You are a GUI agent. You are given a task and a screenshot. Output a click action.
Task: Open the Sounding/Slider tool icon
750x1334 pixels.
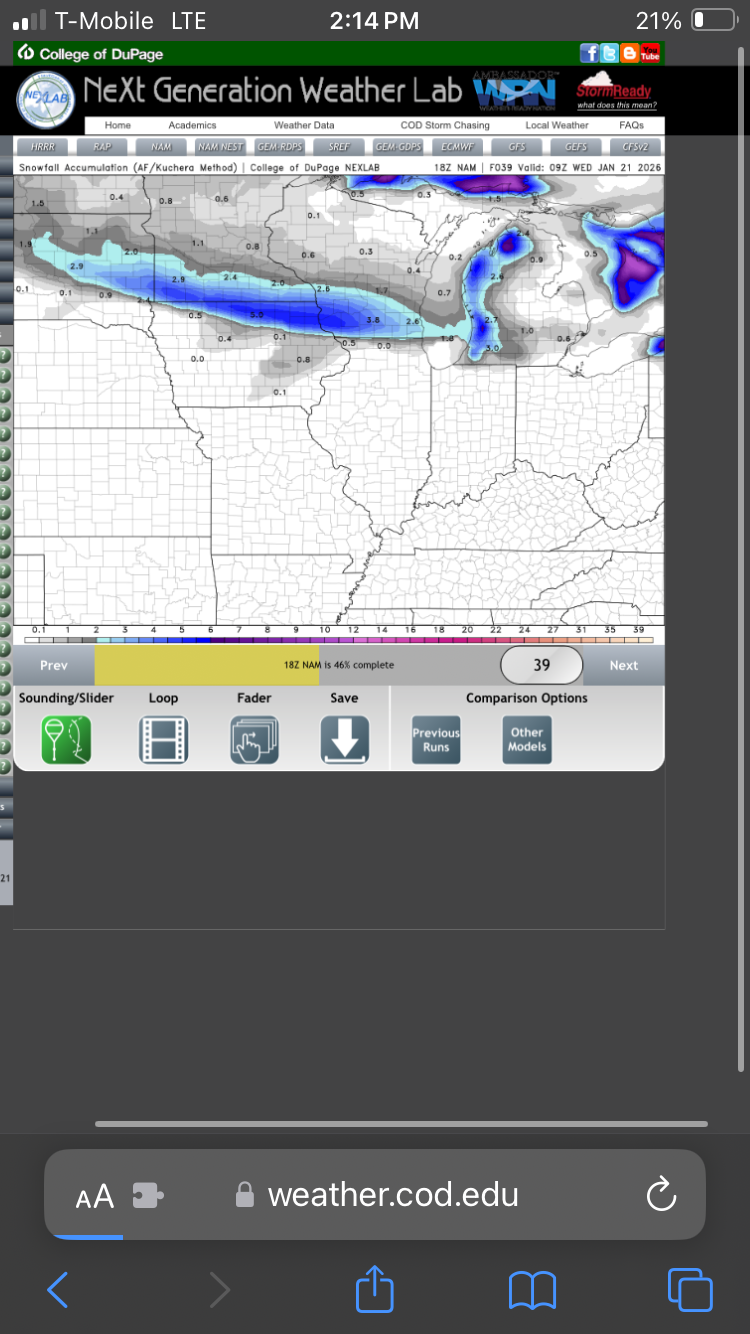(x=66, y=741)
